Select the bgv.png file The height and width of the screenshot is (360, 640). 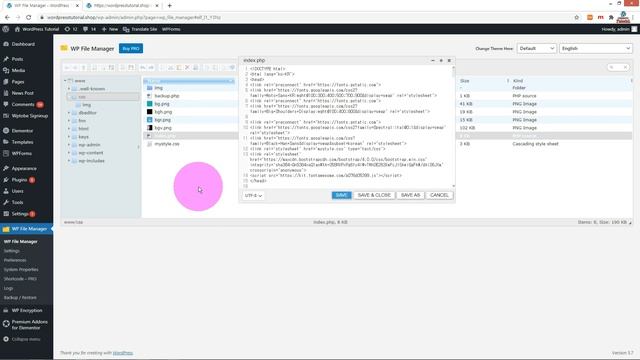(x=163, y=128)
